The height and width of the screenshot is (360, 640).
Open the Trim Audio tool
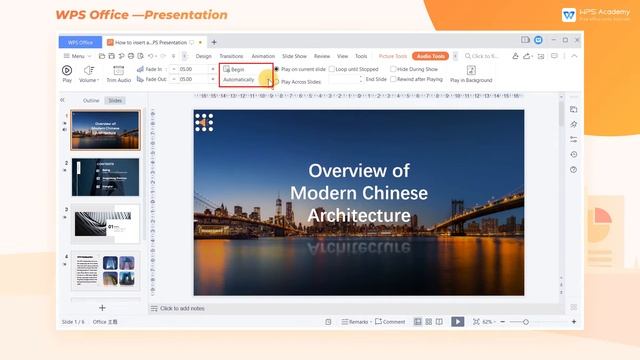[118, 74]
